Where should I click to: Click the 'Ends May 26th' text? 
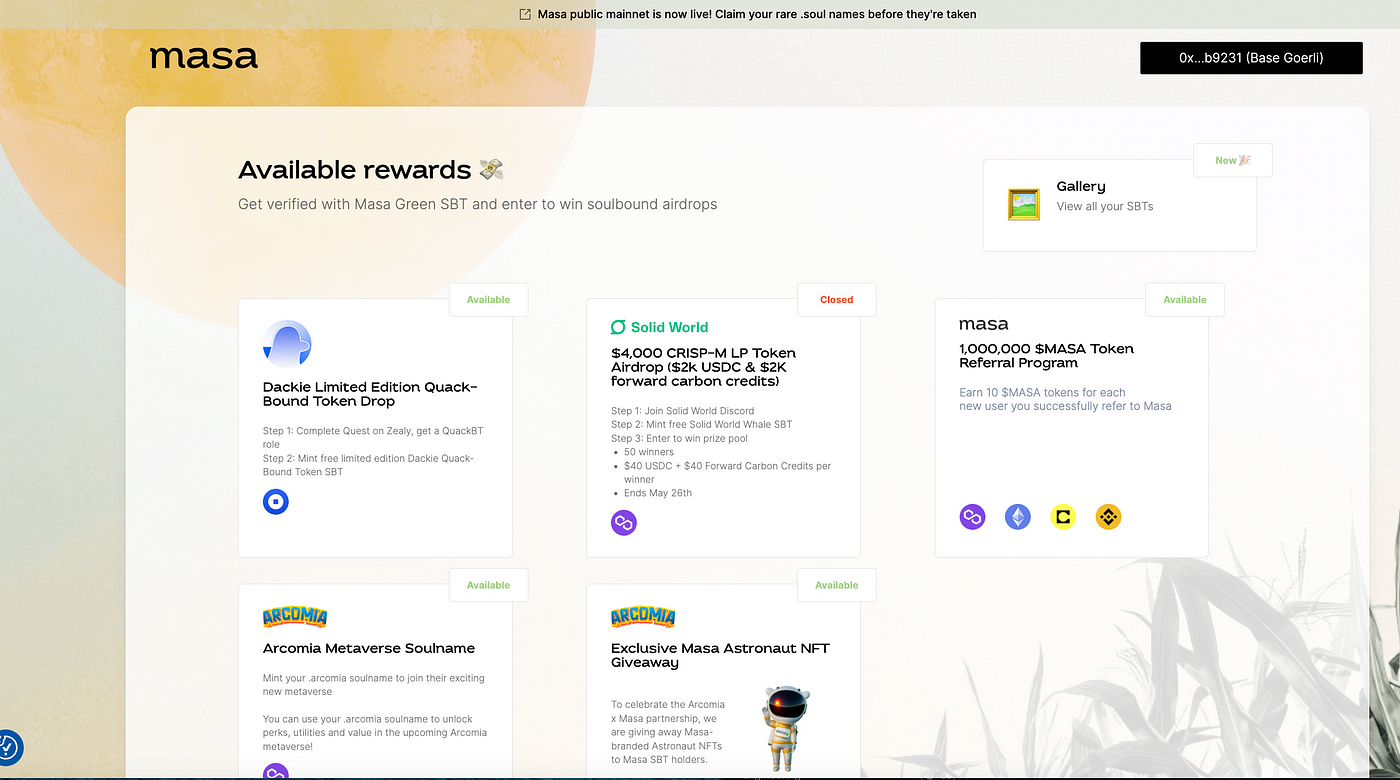pyautogui.click(x=658, y=493)
